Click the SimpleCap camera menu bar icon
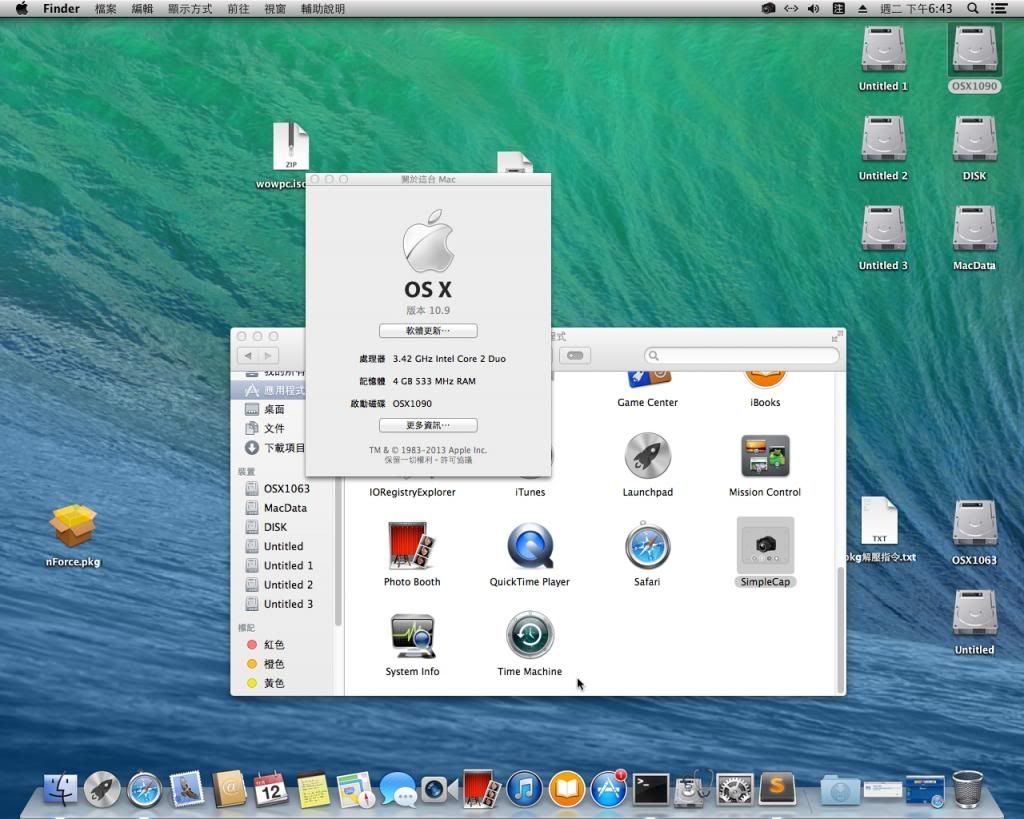The image size is (1024, 819). pyautogui.click(x=768, y=8)
